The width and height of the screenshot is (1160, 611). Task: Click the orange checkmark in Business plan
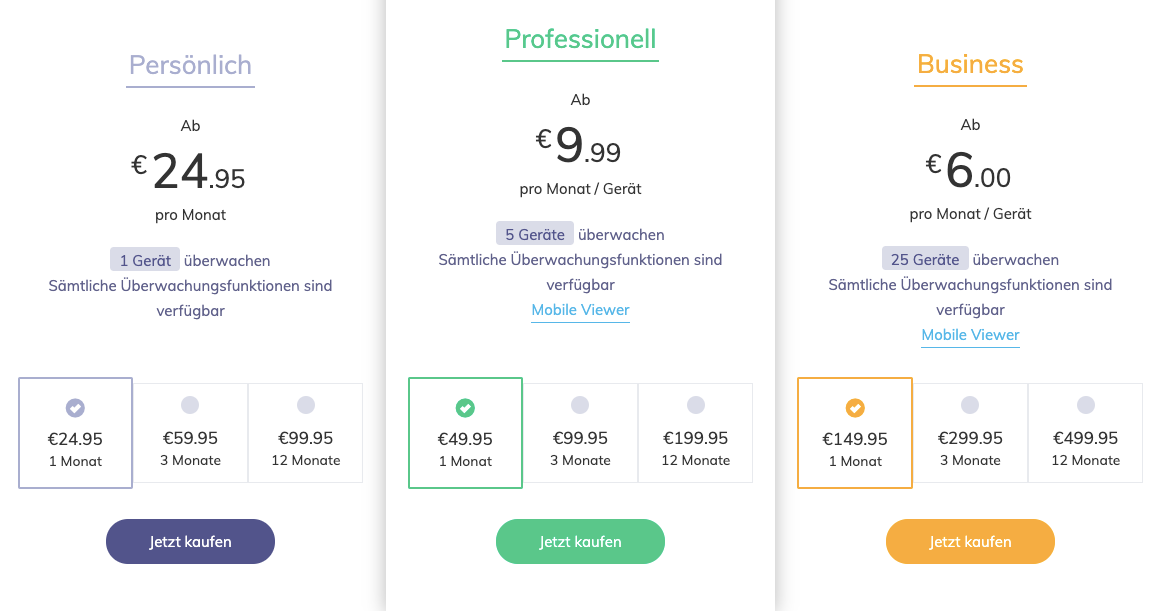point(855,406)
